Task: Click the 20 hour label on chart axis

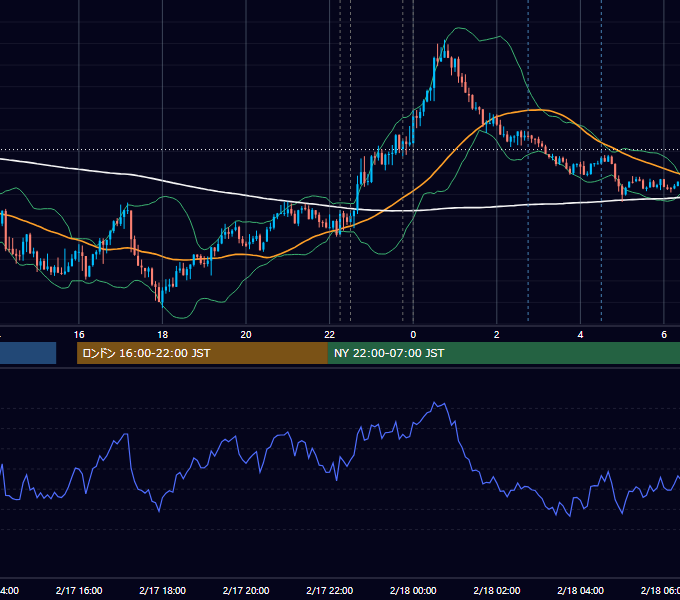Action: pos(246,335)
